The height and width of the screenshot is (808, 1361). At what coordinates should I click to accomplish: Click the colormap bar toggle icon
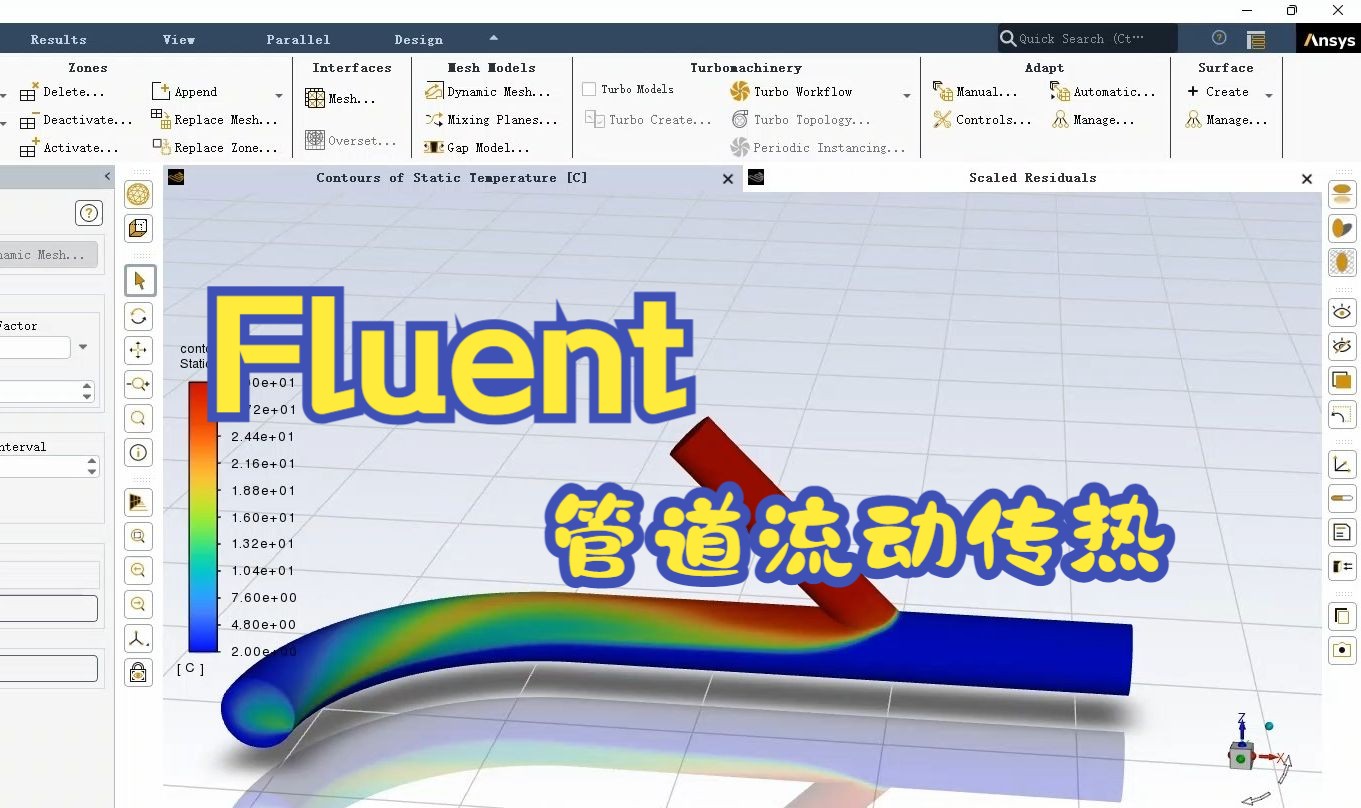point(1342,498)
